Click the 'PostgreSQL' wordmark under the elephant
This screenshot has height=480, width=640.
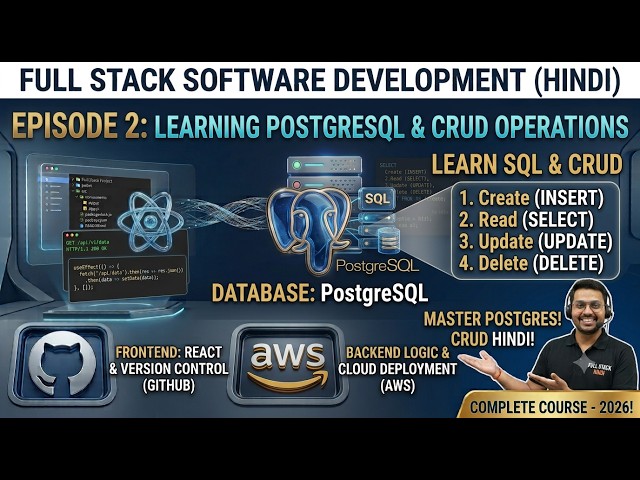(378, 266)
